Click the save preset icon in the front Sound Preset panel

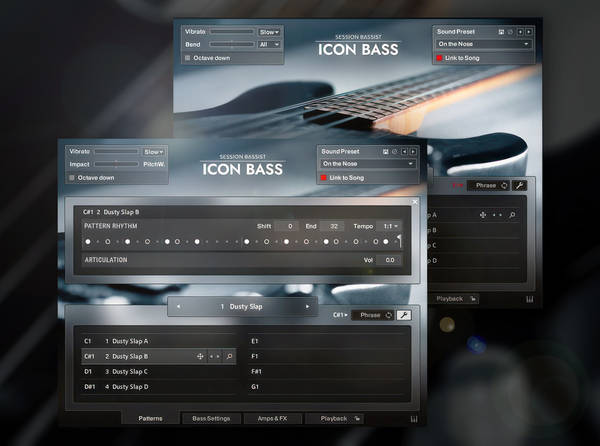pyautogui.click(x=385, y=152)
